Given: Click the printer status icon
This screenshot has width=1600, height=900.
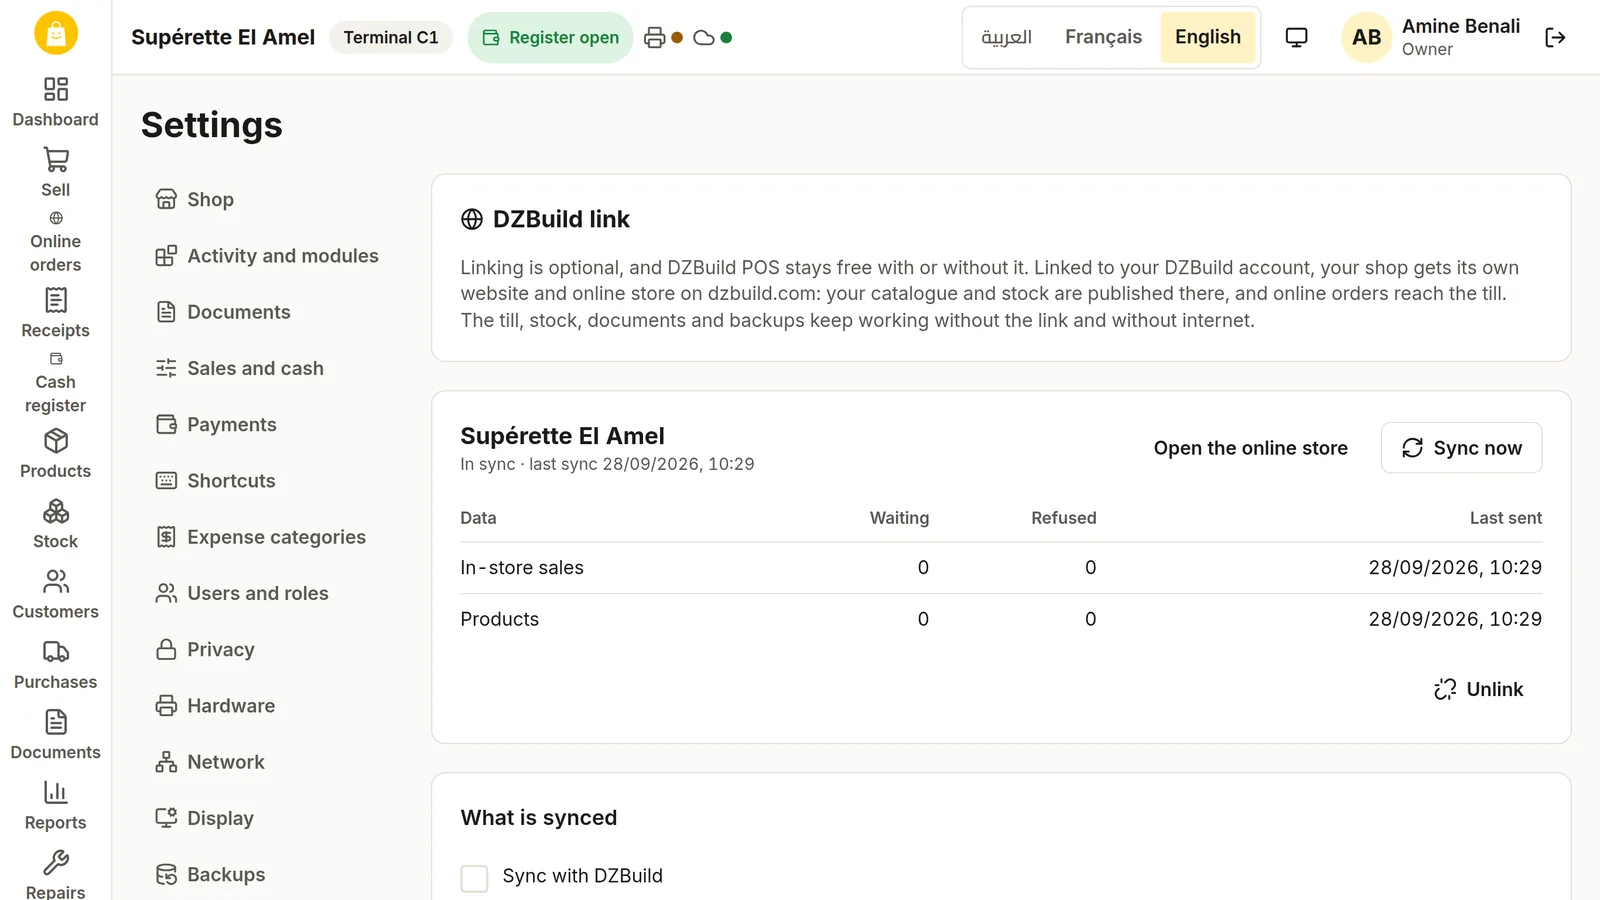Looking at the screenshot, I should (x=655, y=38).
